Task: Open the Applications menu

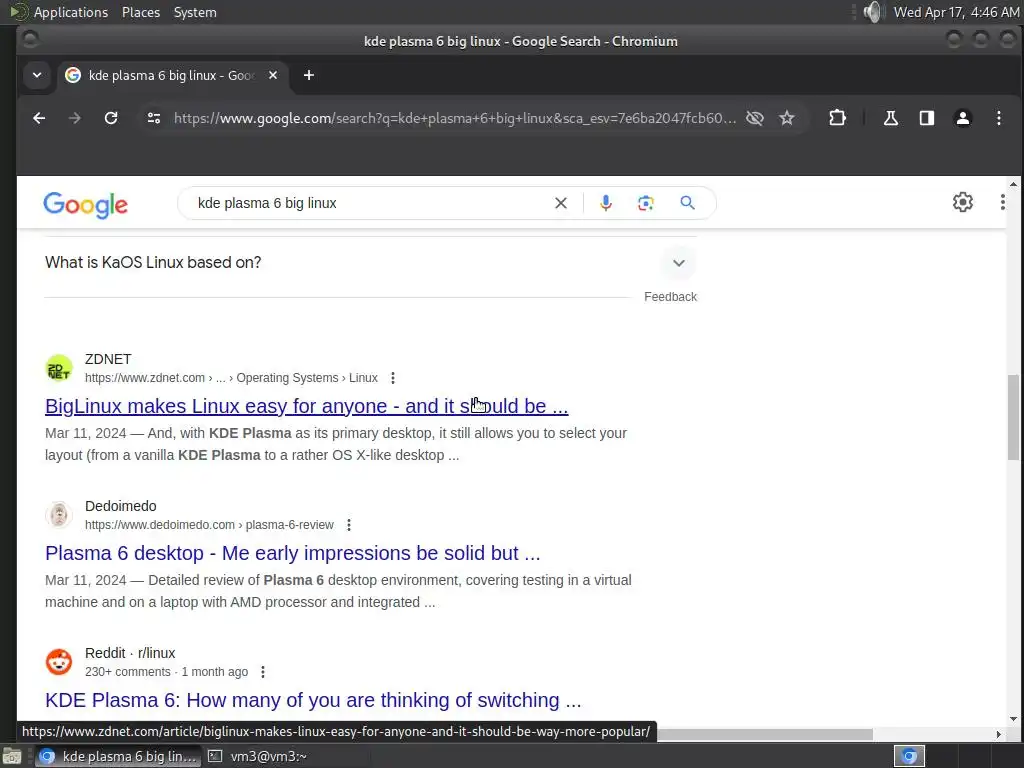Action: click(x=71, y=12)
